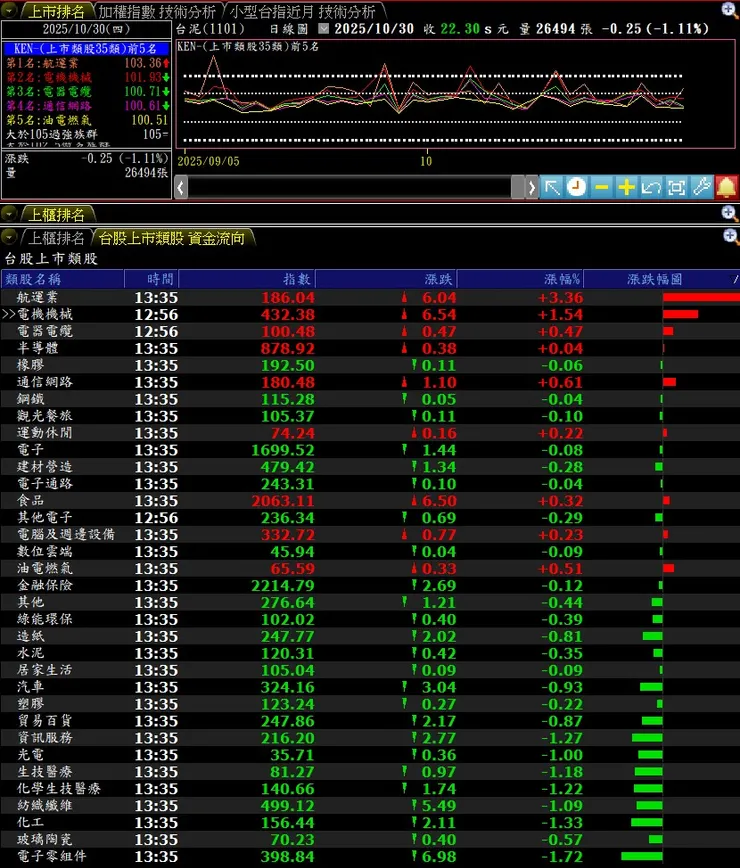740x868 pixels.
Task: Open the clock time-period tool
Action: pos(576,188)
